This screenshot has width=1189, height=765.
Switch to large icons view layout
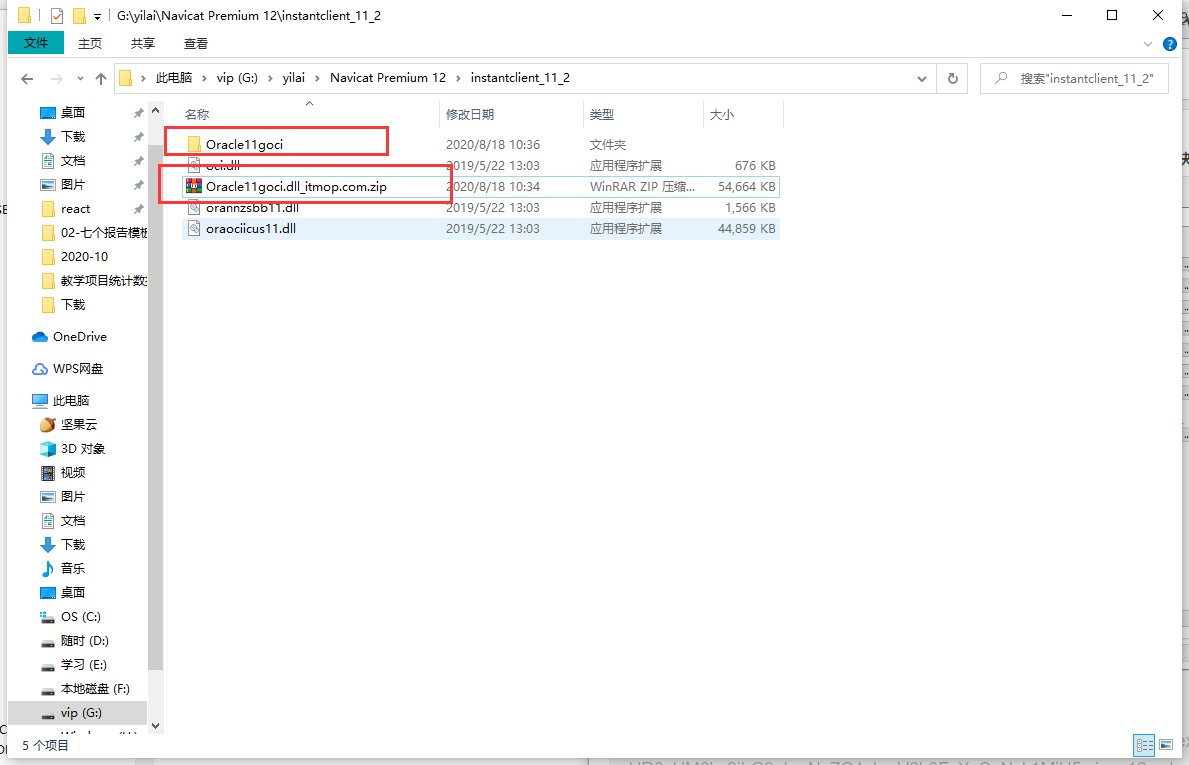(1166, 745)
